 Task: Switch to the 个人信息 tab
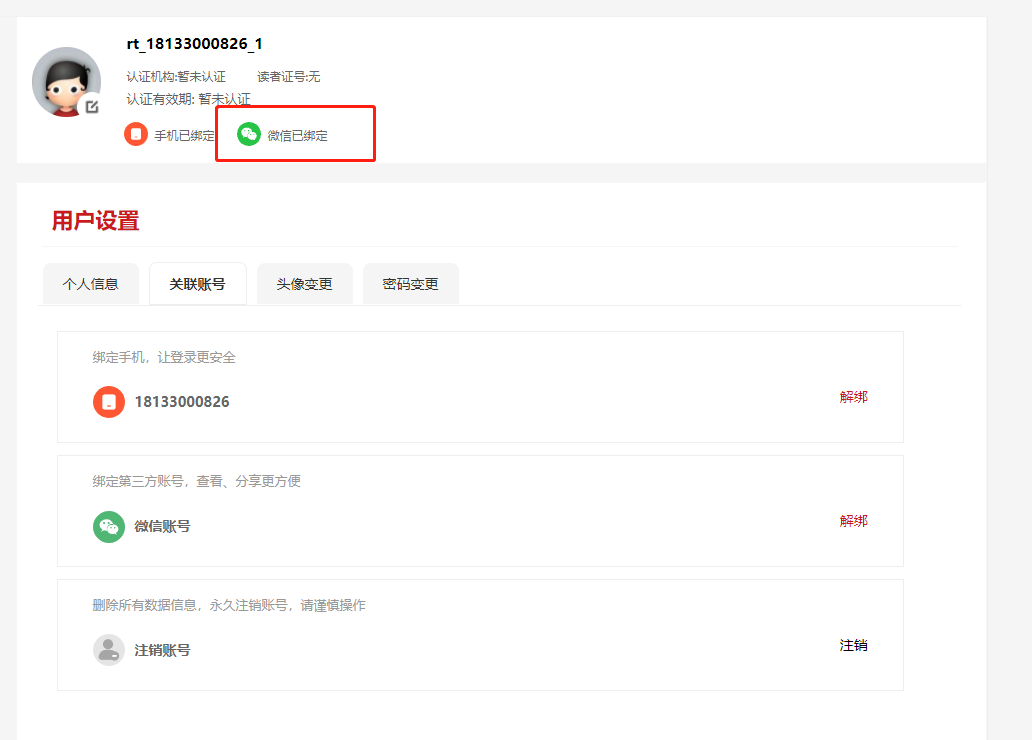click(90, 284)
